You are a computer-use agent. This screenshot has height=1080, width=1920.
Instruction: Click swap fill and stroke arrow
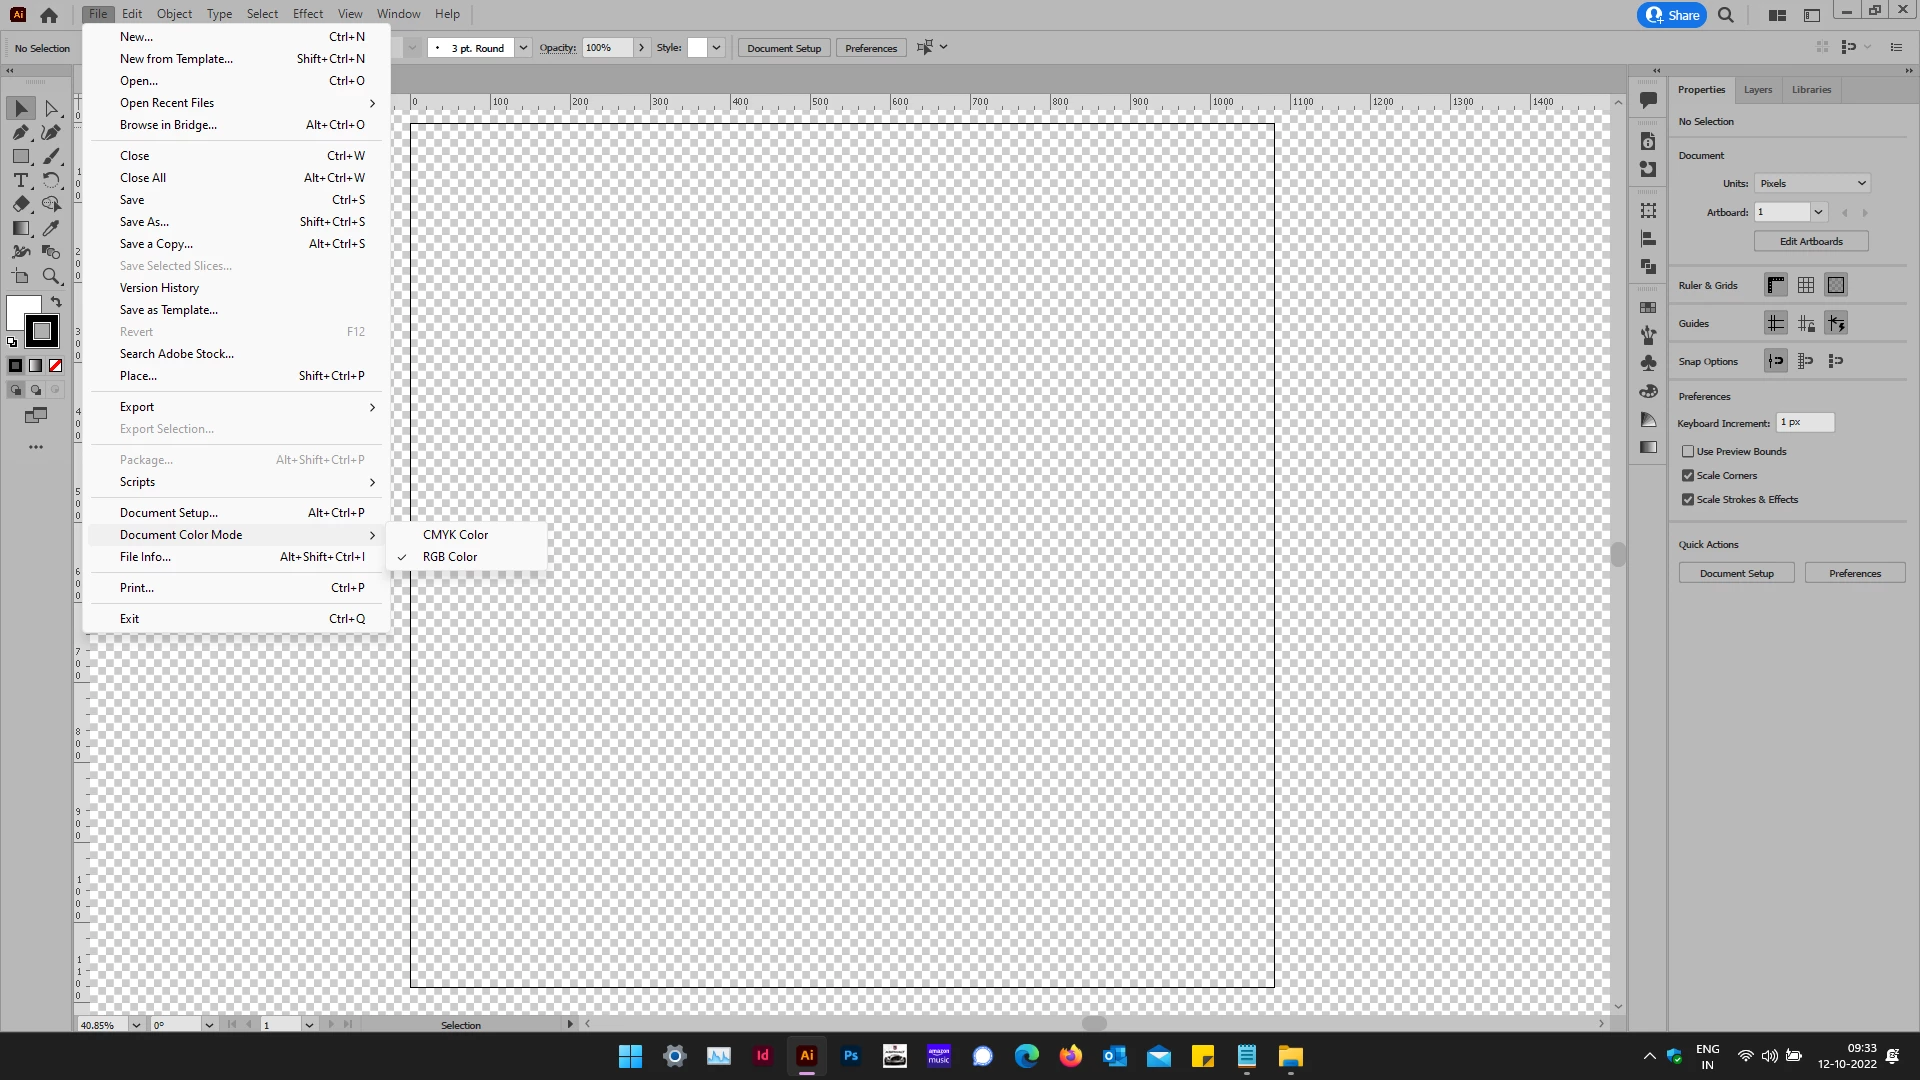[57, 301]
